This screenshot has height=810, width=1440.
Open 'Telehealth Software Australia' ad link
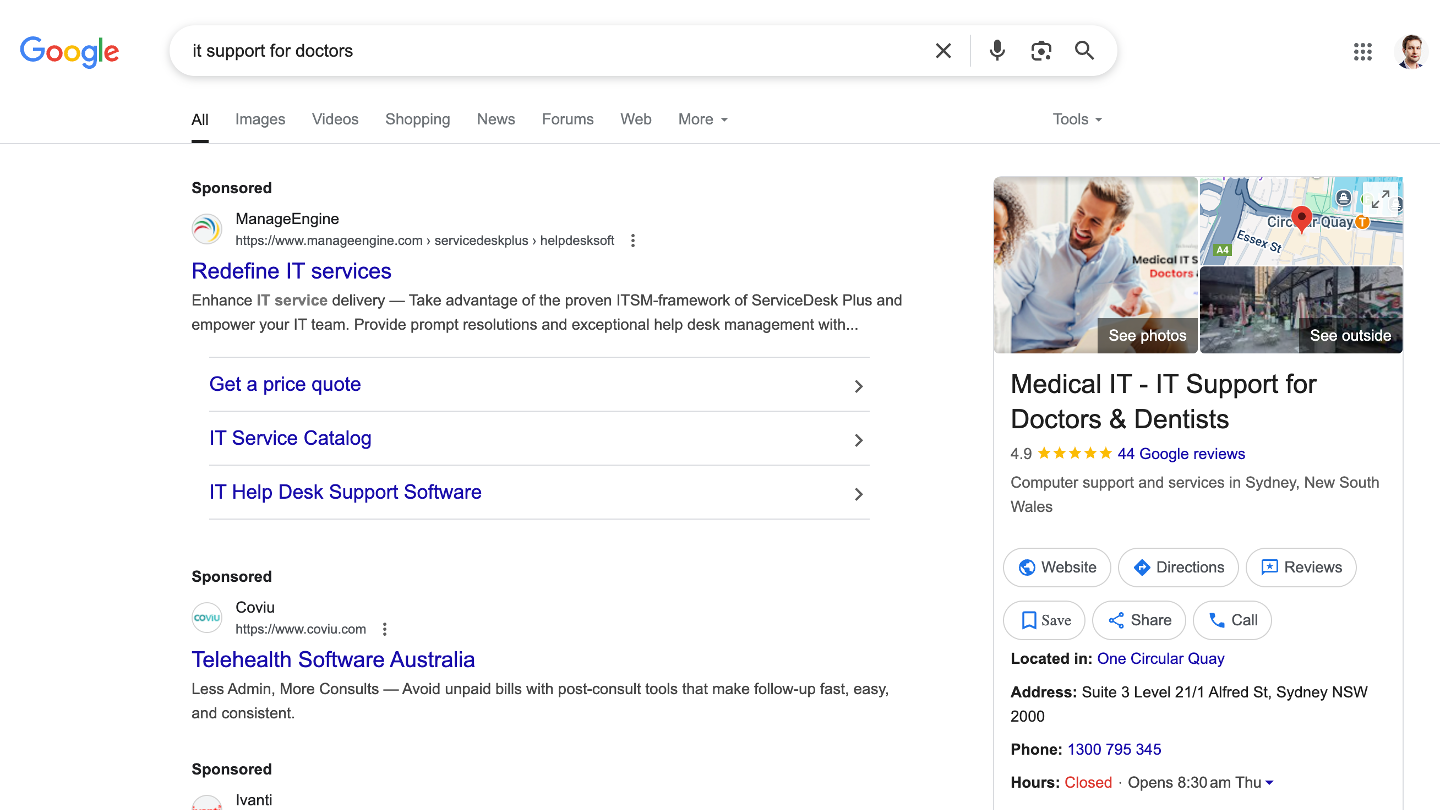333,660
